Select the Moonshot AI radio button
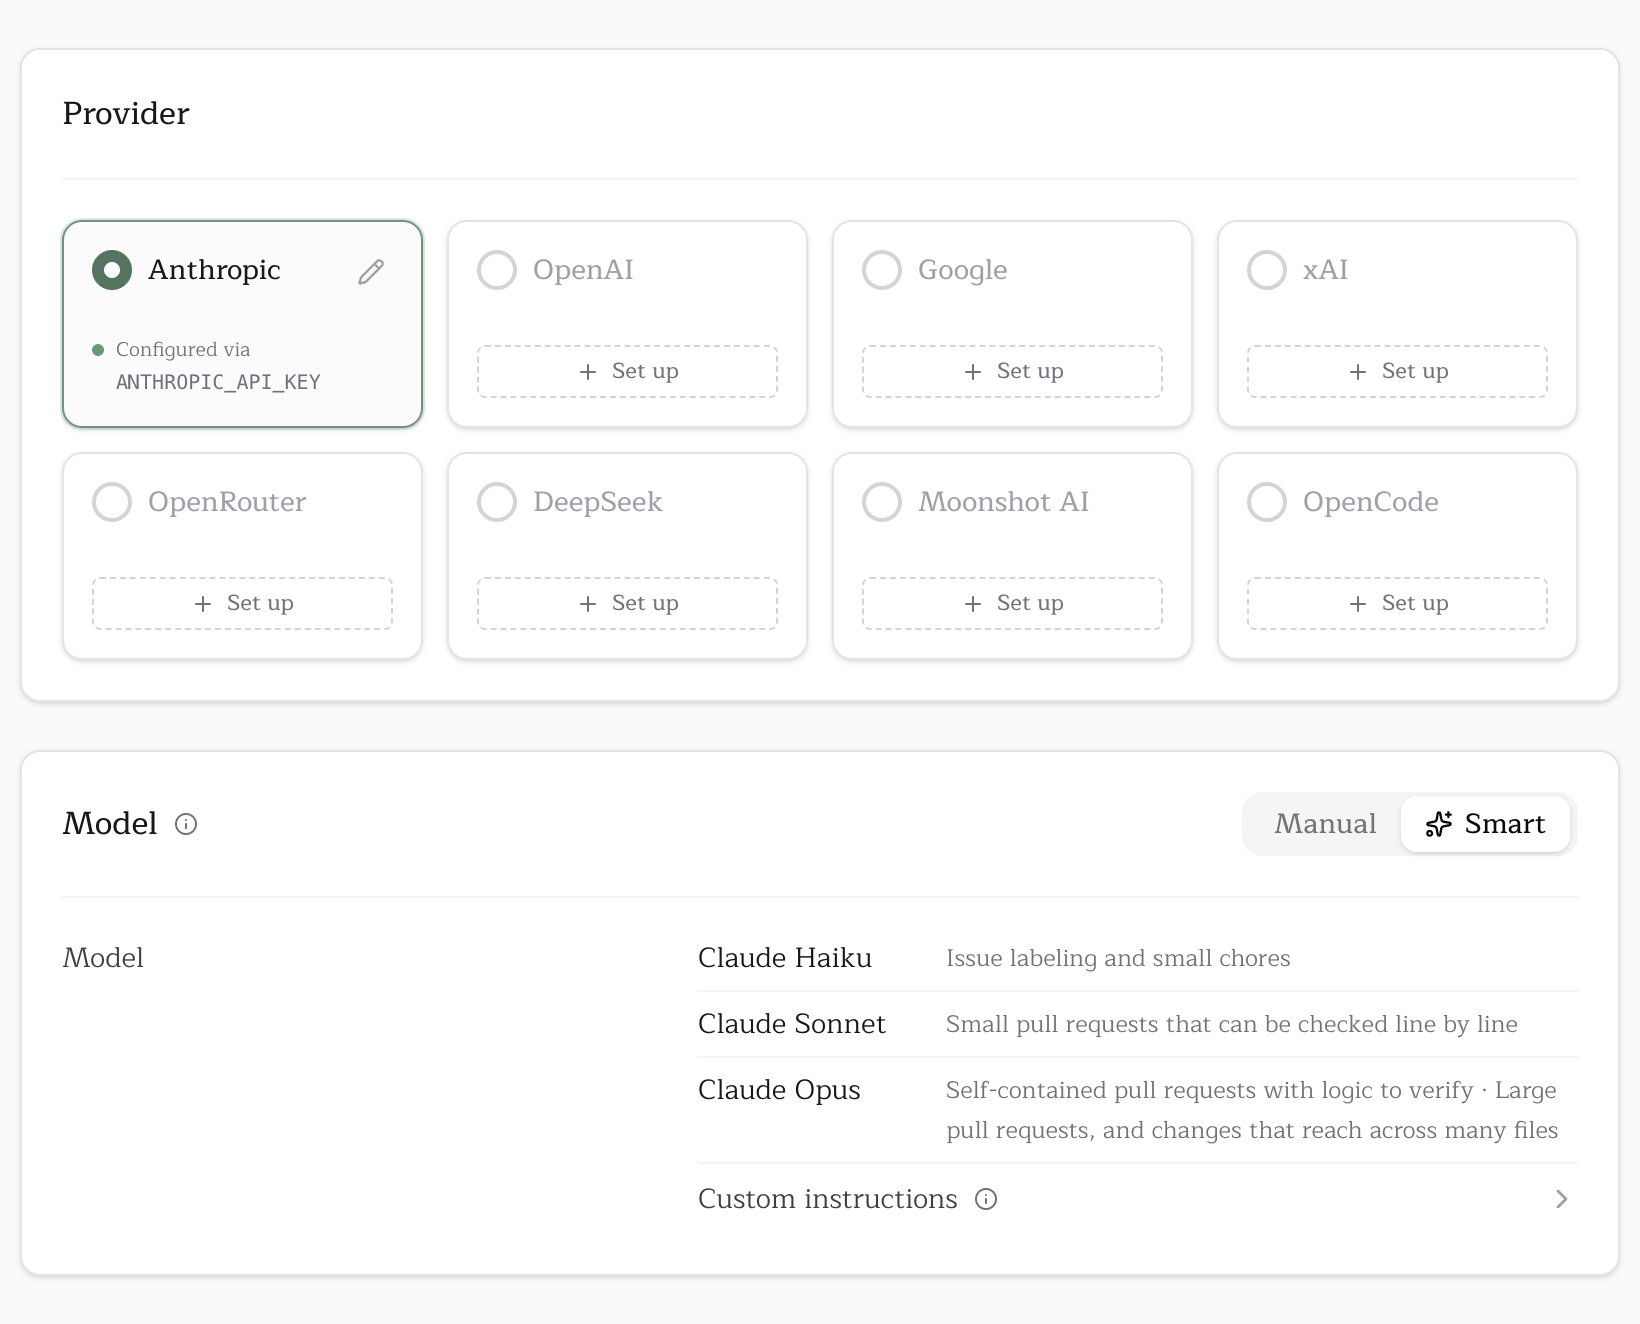The image size is (1640, 1324). 882,502
